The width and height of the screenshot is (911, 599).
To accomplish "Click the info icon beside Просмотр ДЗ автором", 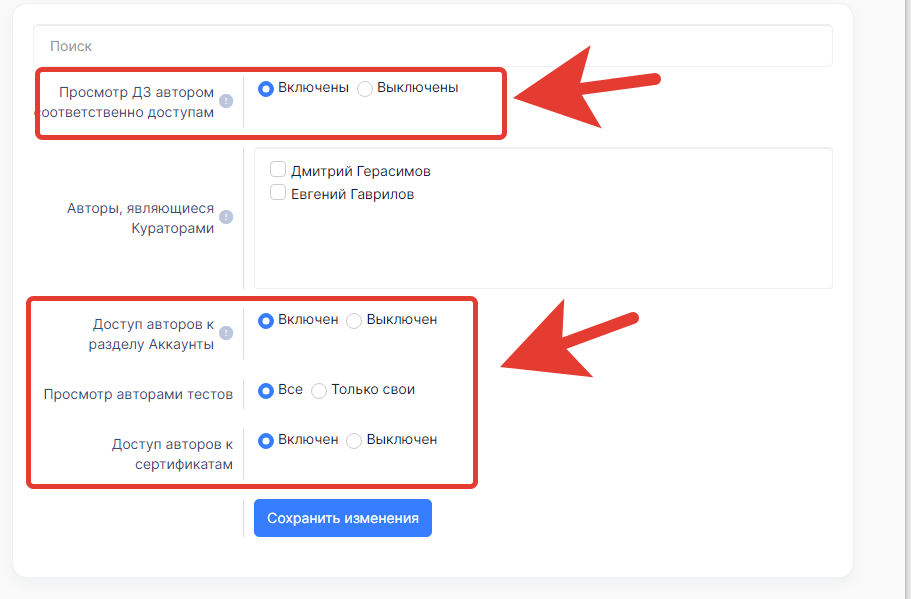I will pos(226,101).
